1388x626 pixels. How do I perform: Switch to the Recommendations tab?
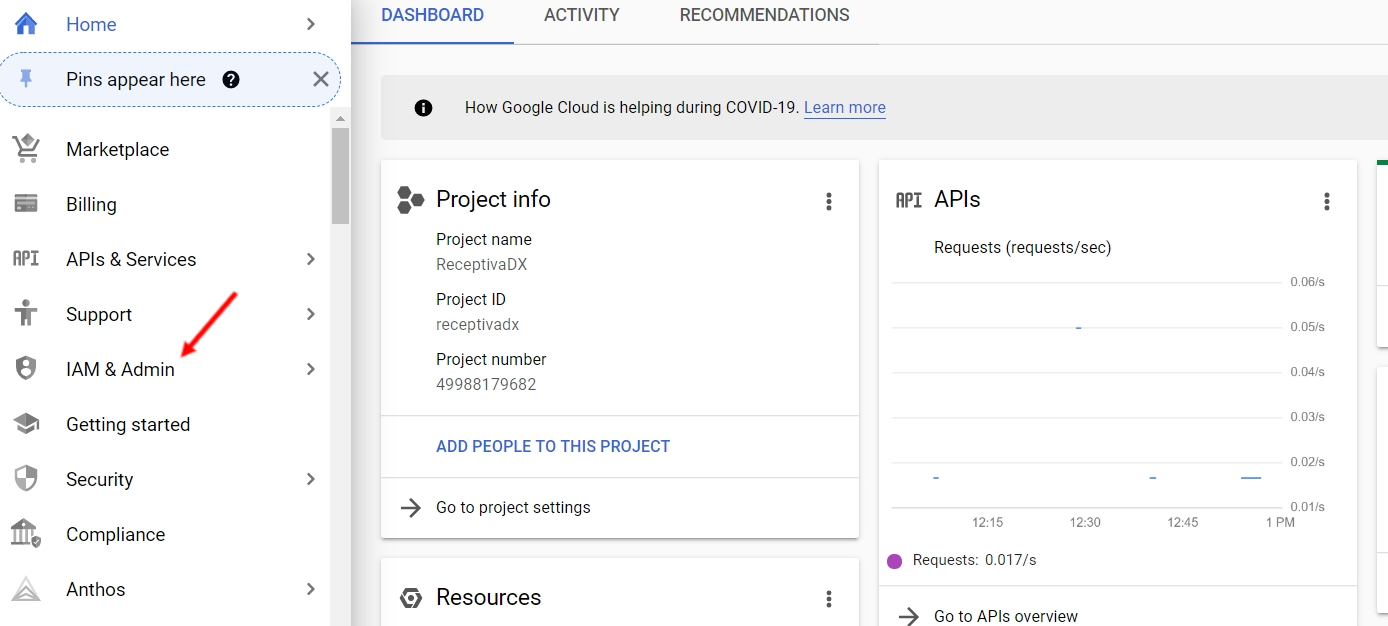[764, 16]
